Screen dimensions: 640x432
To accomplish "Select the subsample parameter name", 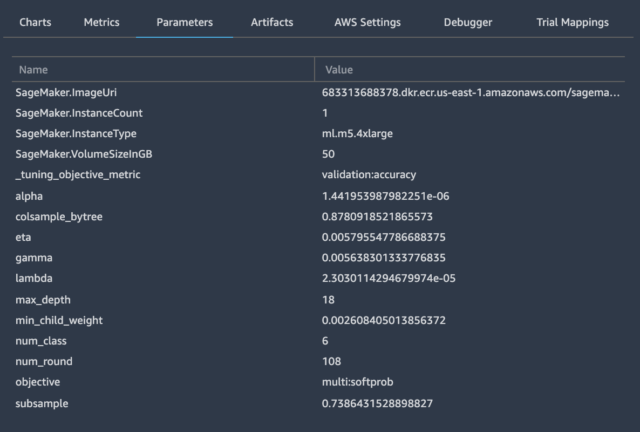I will [42, 404].
